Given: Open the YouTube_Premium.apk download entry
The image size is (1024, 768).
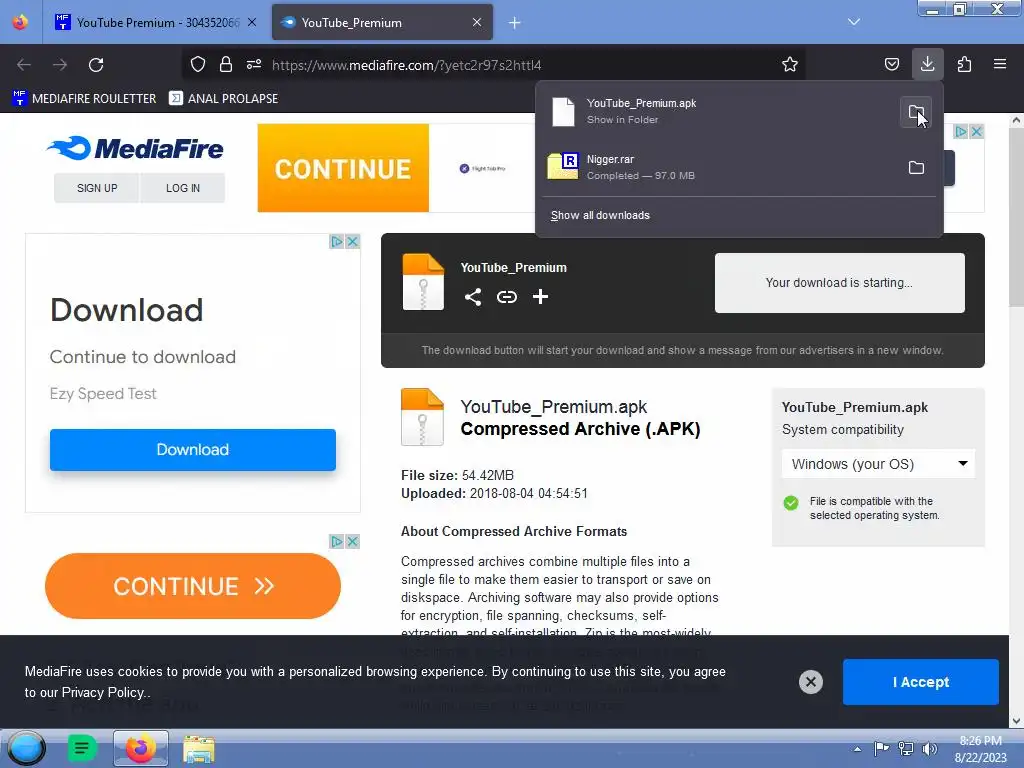Looking at the screenshot, I should [718, 112].
